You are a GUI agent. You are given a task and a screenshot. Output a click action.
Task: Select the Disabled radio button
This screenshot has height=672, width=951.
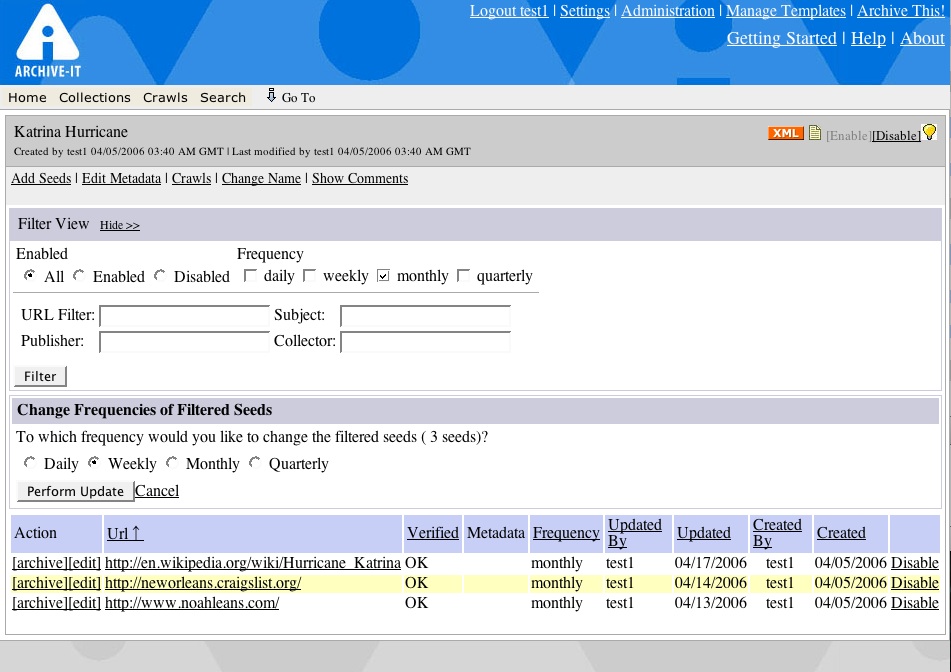(x=160, y=276)
